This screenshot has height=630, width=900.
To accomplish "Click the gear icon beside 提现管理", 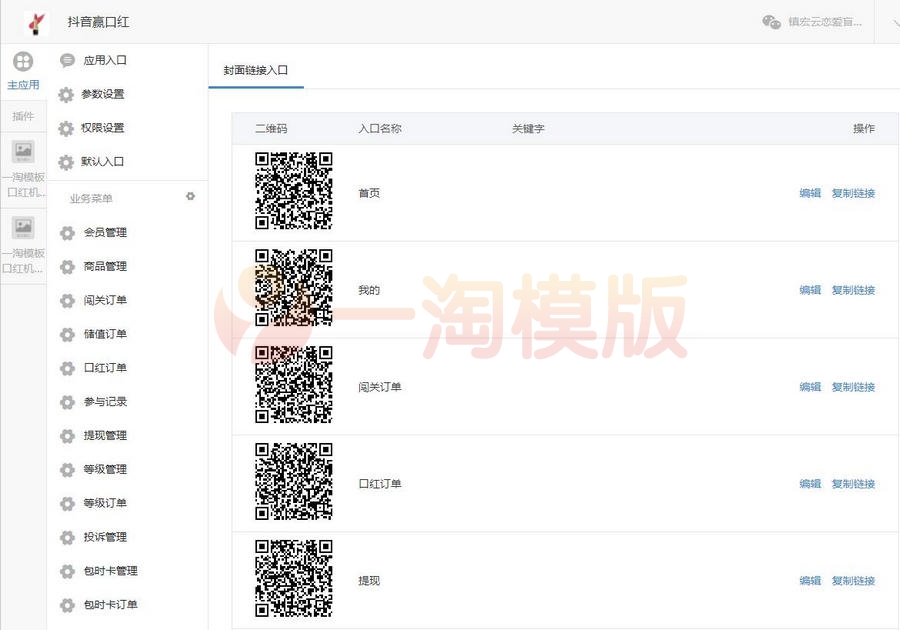I will (x=66, y=435).
